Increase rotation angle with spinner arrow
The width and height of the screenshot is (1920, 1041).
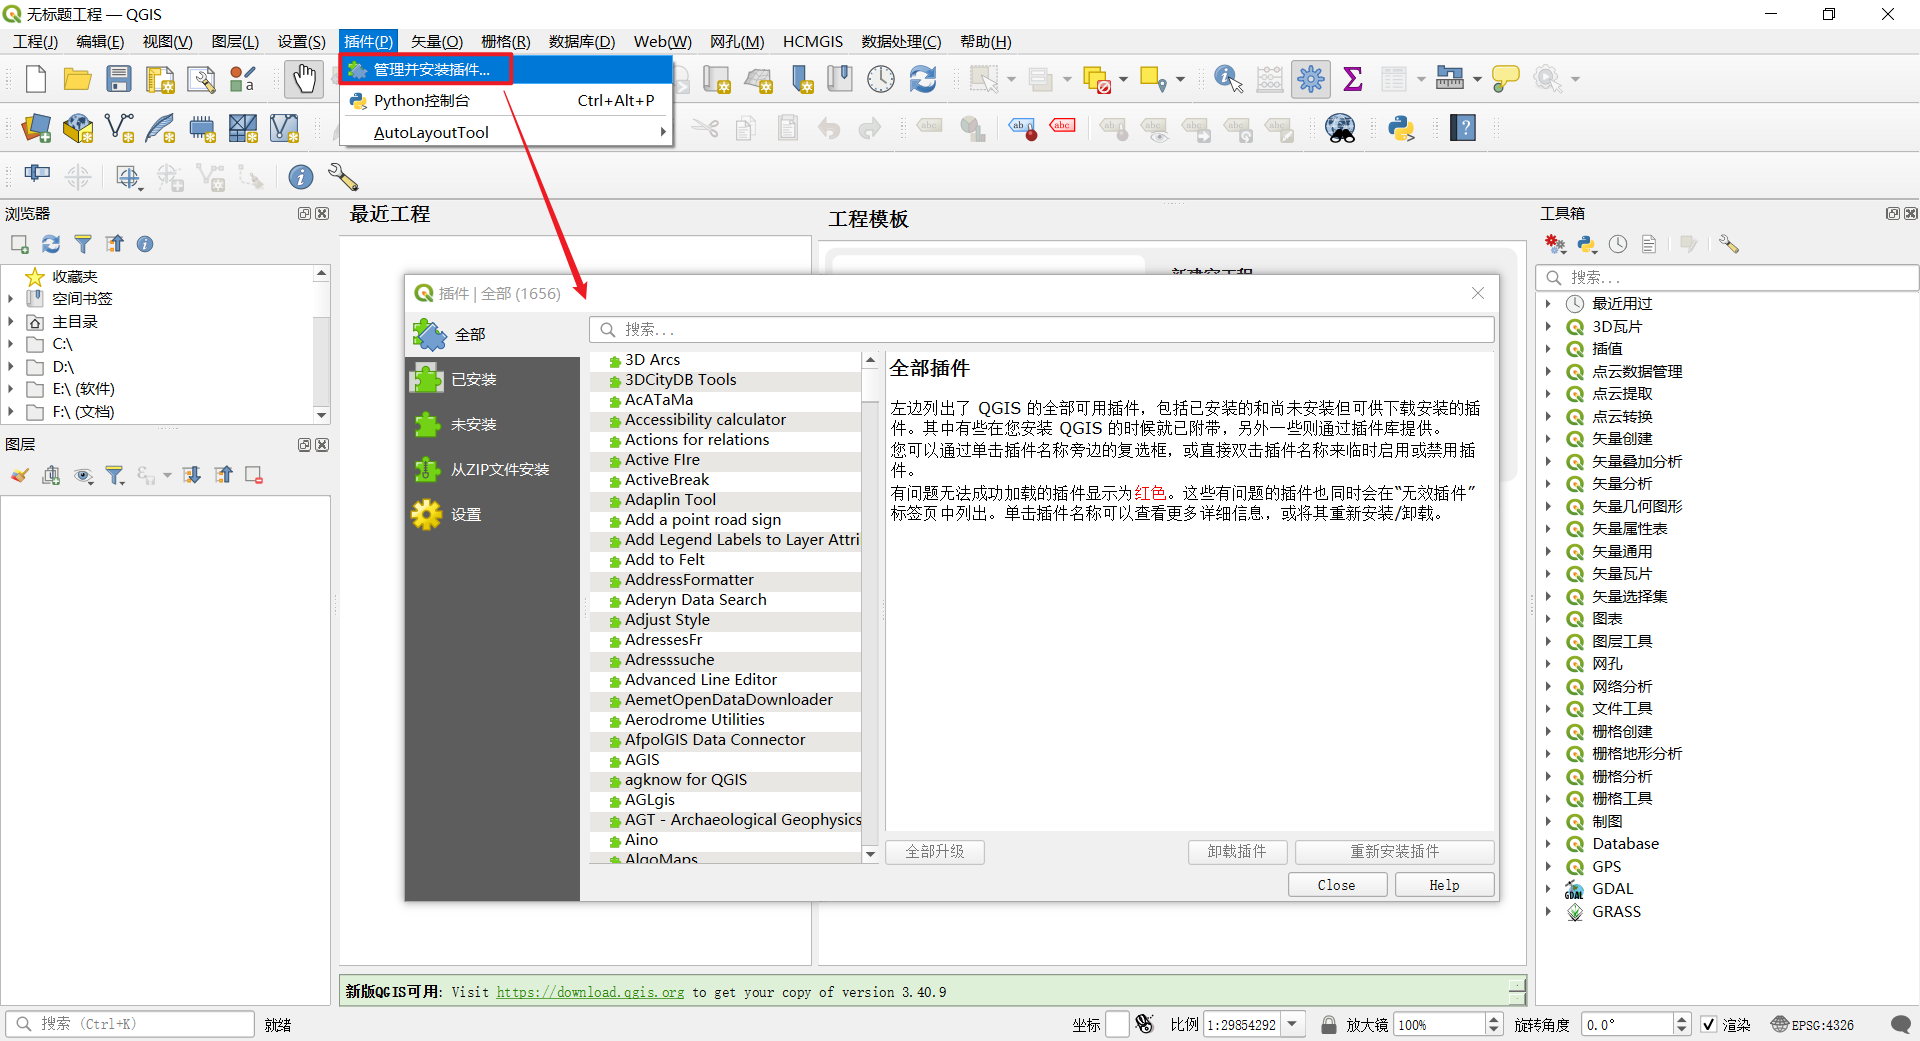click(1682, 1019)
